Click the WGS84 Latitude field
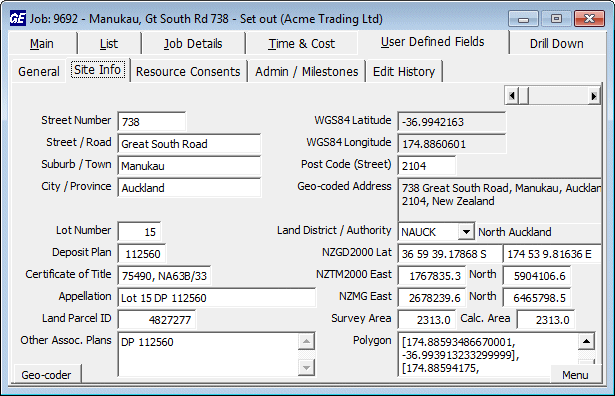The height and width of the screenshot is (396, 615). click(451, 122)
